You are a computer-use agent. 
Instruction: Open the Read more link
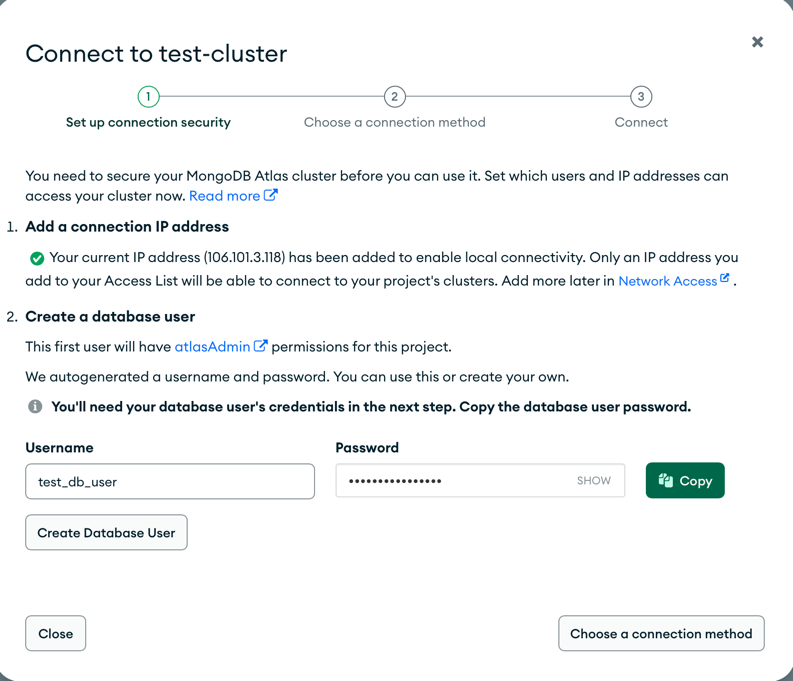tap(225, 196)
